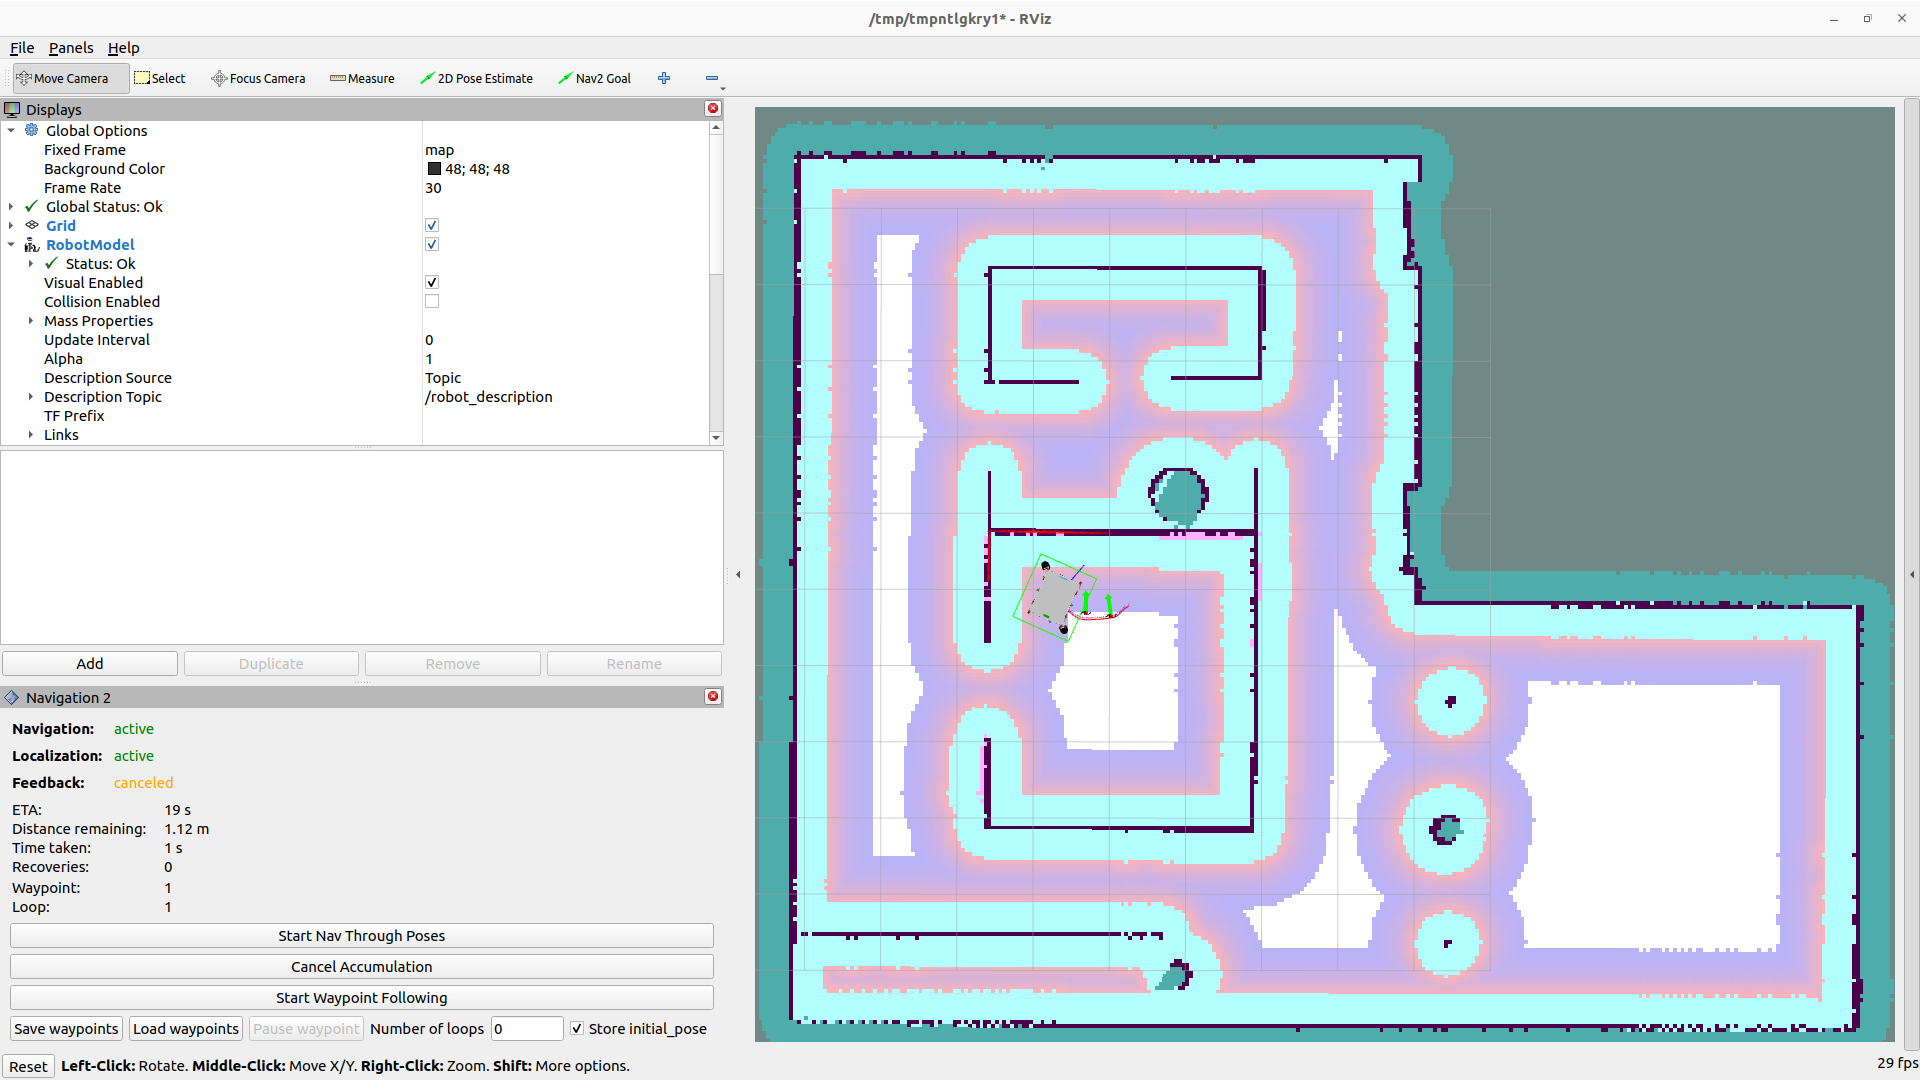Click the Add display button
1920x1080 pixels.
(x=90, y=664)
